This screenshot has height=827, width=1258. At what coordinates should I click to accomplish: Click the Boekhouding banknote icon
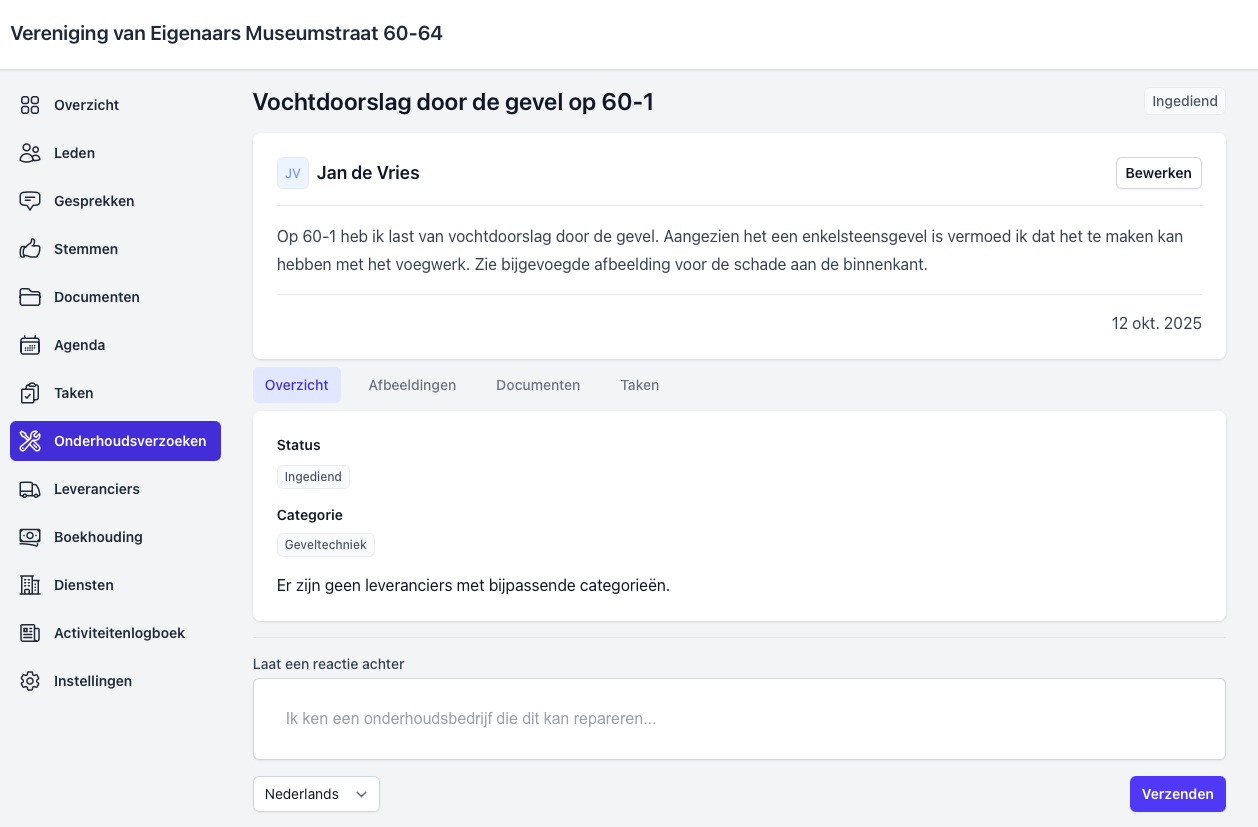pyautogui.click(x=30, y=537)
